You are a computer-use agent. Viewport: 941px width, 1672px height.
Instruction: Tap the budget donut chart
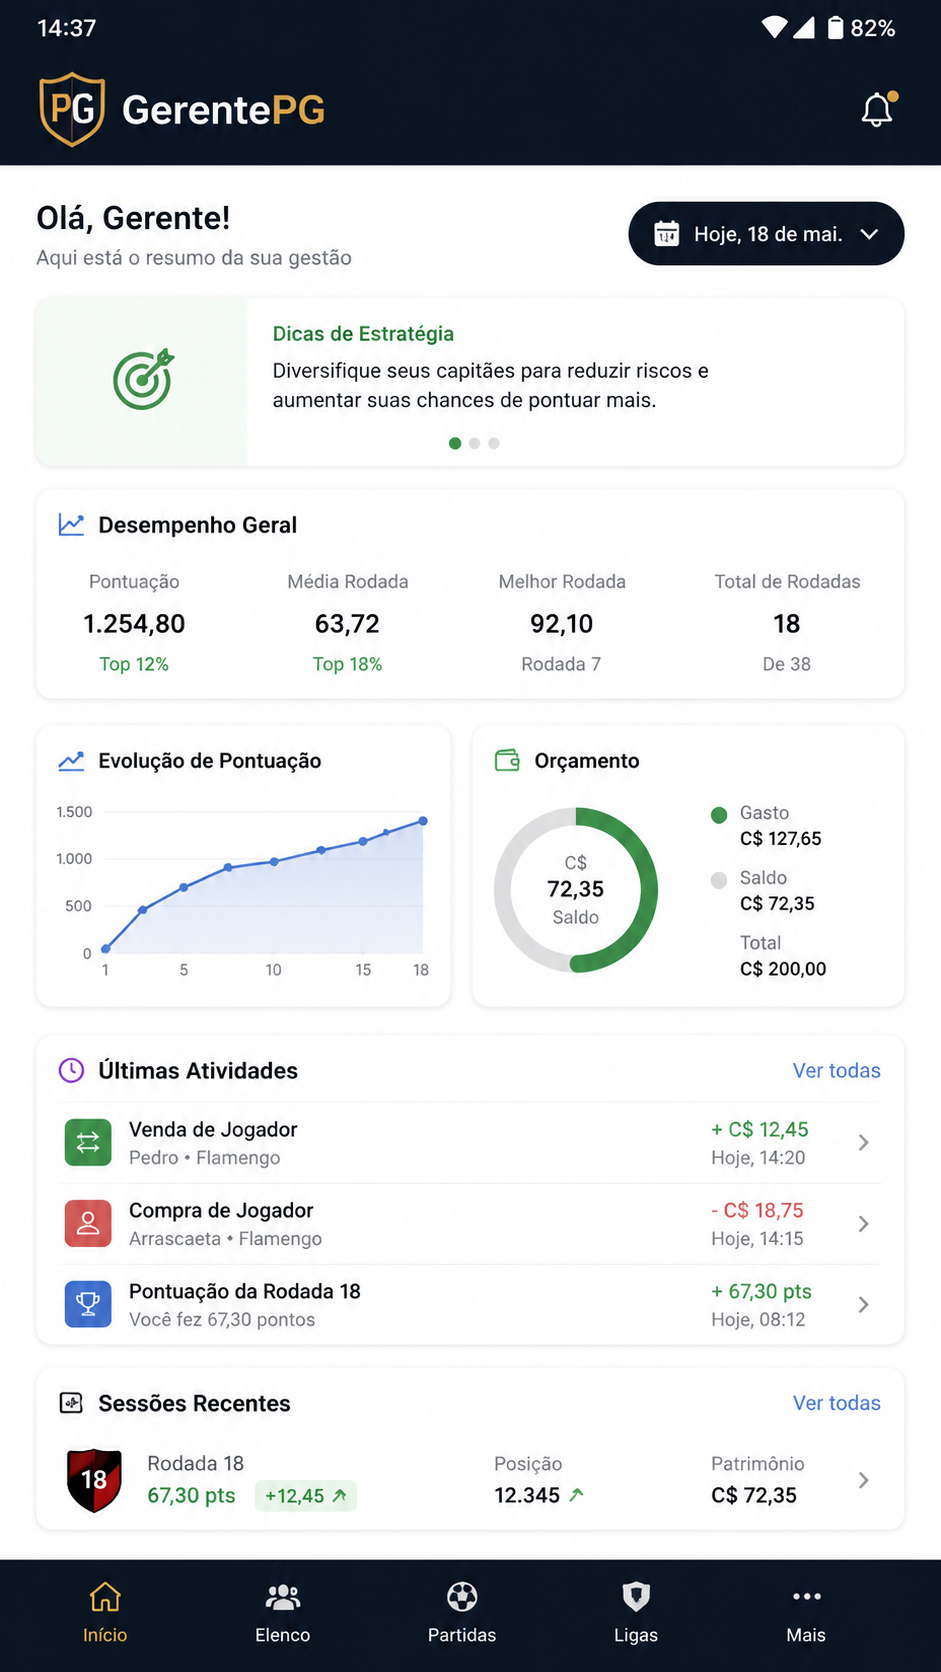click(576, 889)
